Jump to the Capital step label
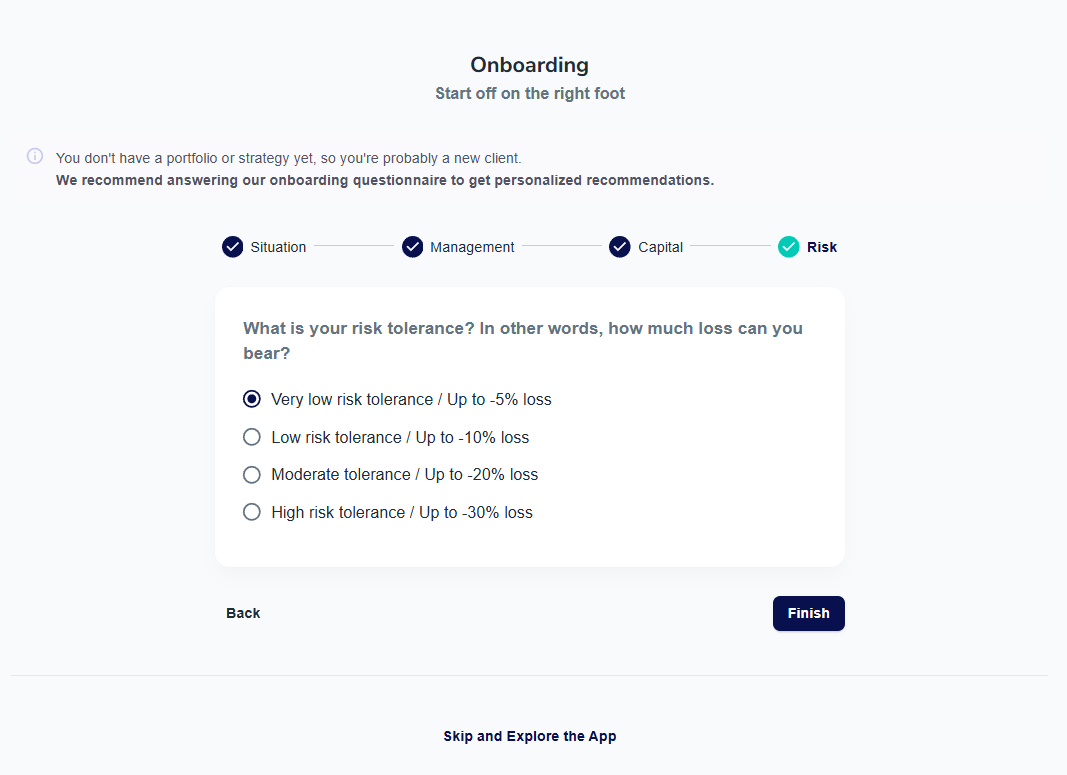The height and width of the screenshot is (775, 1067). [660, 247]
